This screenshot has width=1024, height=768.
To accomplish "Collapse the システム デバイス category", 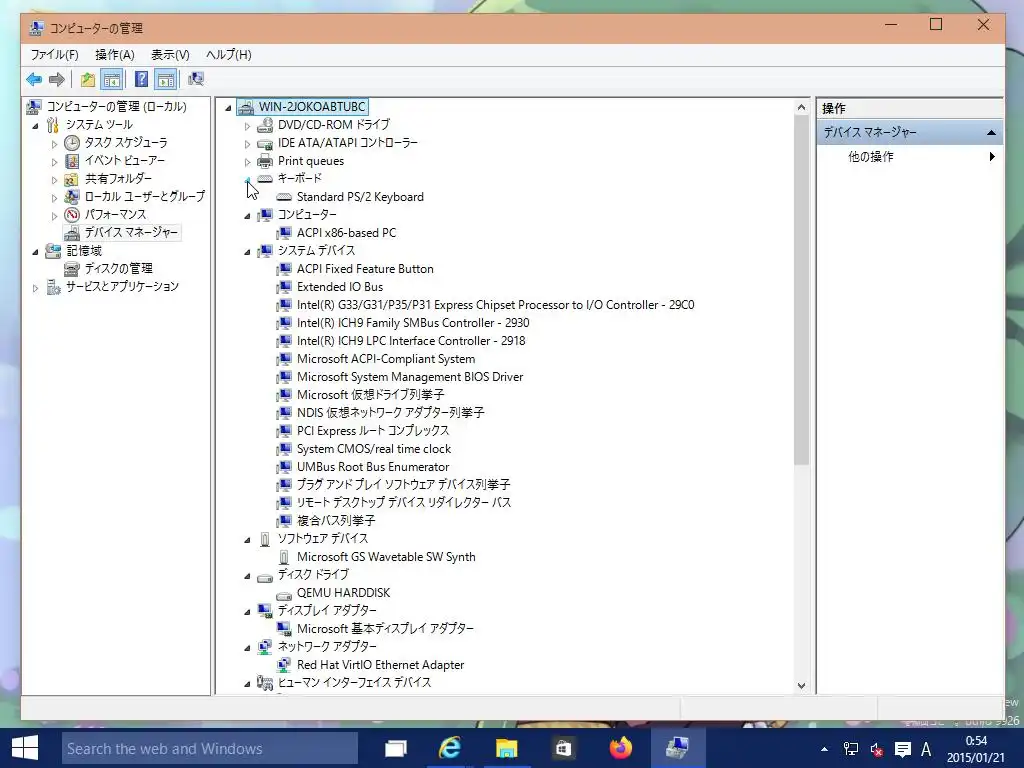I will pyautogui.click(x=248, y=251).
